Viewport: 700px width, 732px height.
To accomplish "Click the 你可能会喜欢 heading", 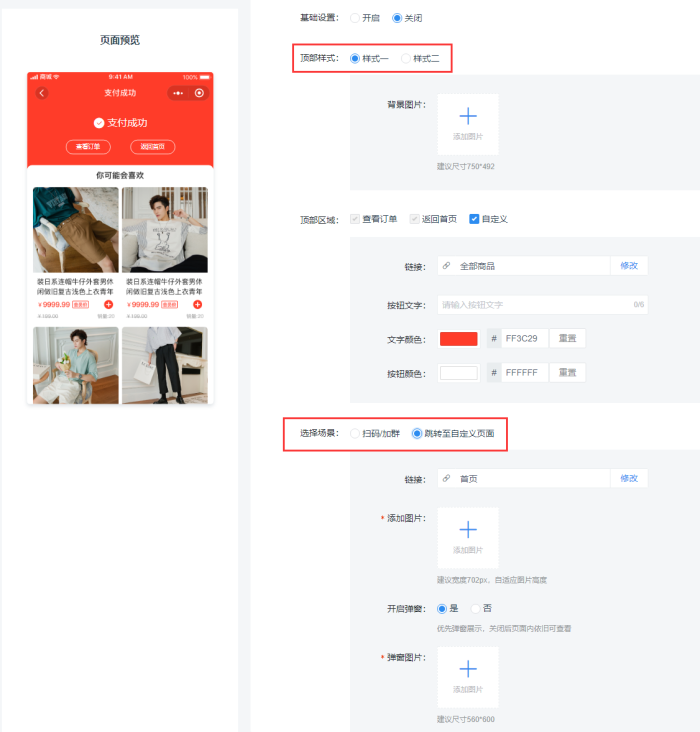I will click(x=120, y=176).
